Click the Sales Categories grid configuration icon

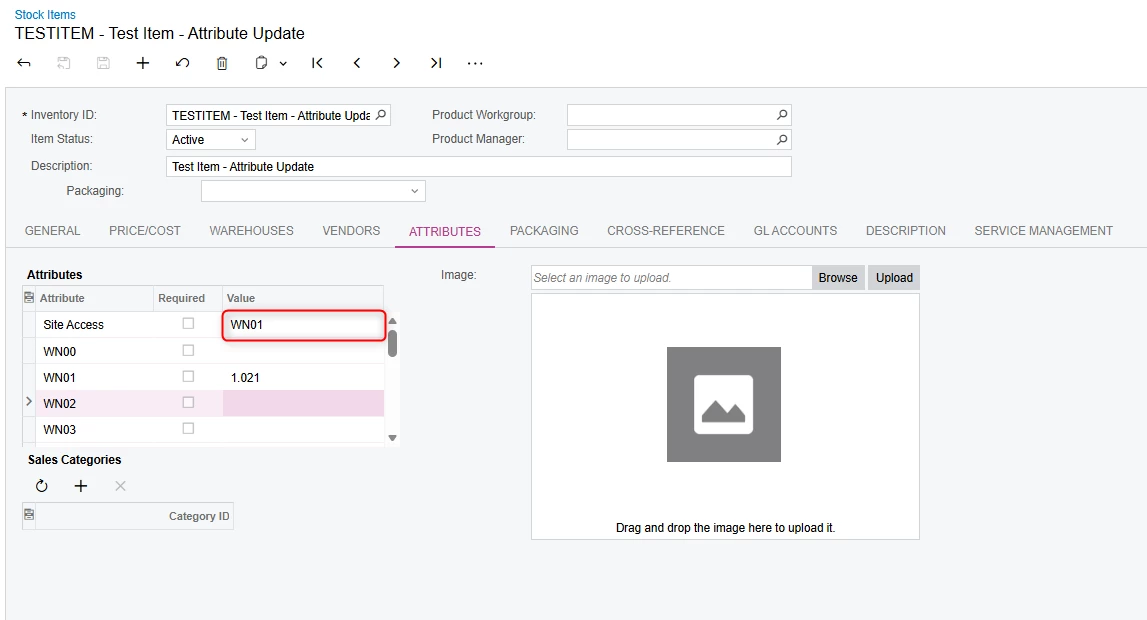pyautogui.click(x=29, y=515)
